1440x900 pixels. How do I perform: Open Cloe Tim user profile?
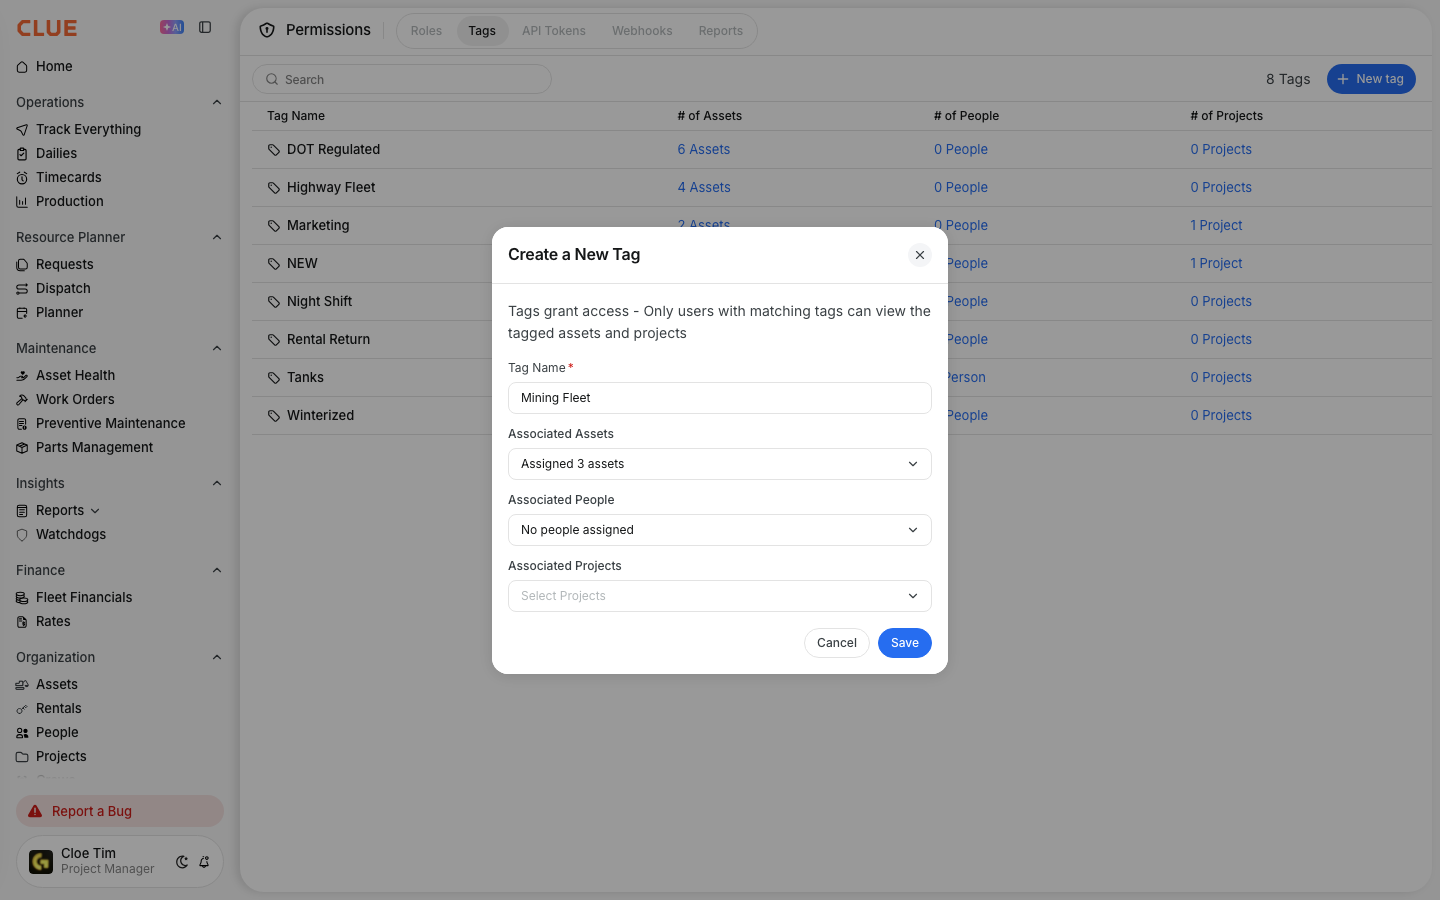click(92, 861)
